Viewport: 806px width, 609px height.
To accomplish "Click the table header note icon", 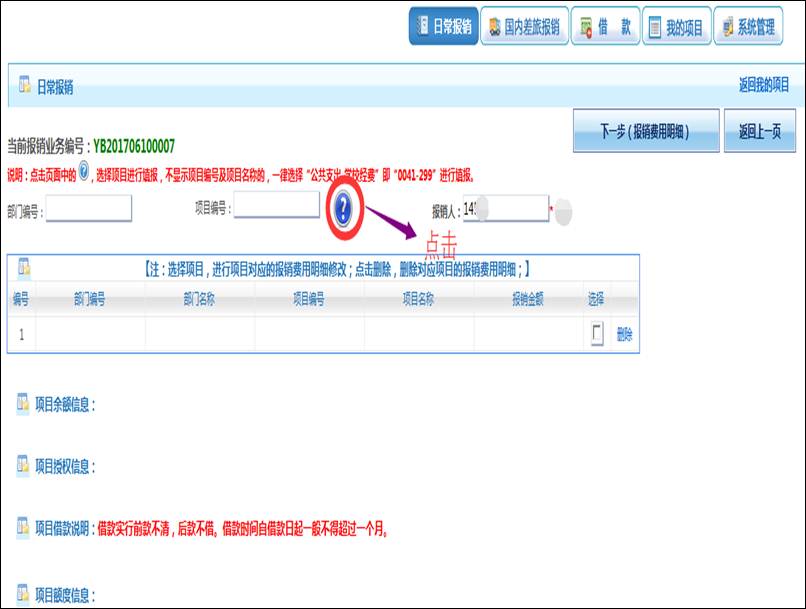I will (x=23, y=268).
